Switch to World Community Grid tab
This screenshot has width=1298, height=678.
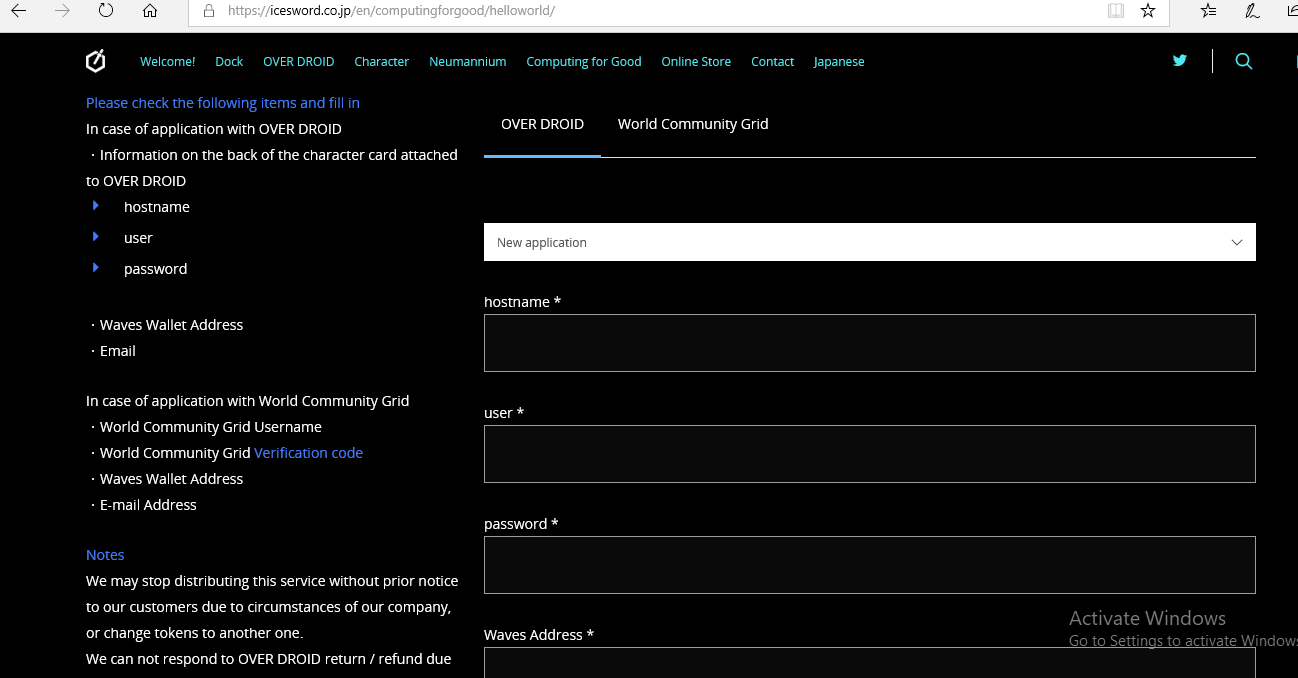pyautogui.click(x=692, y=124)
